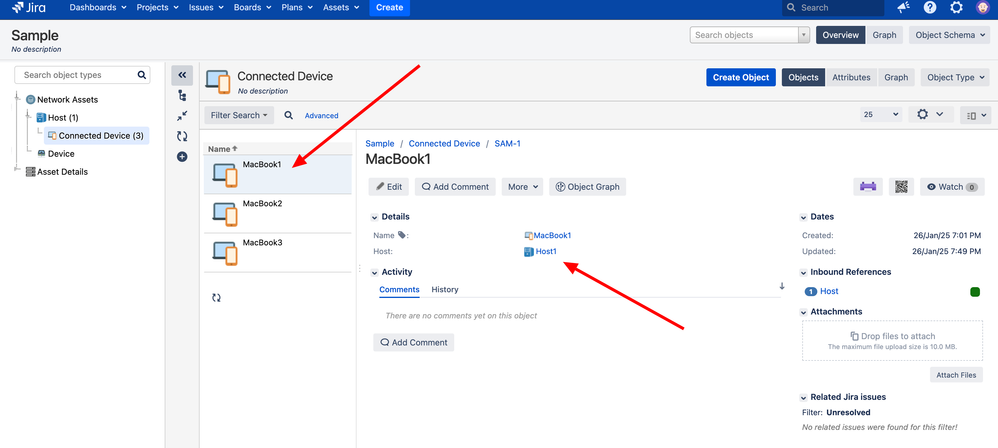The image size is (998, 448).
Task: Switch to the Attributes tab
Action: click(851, 77)
